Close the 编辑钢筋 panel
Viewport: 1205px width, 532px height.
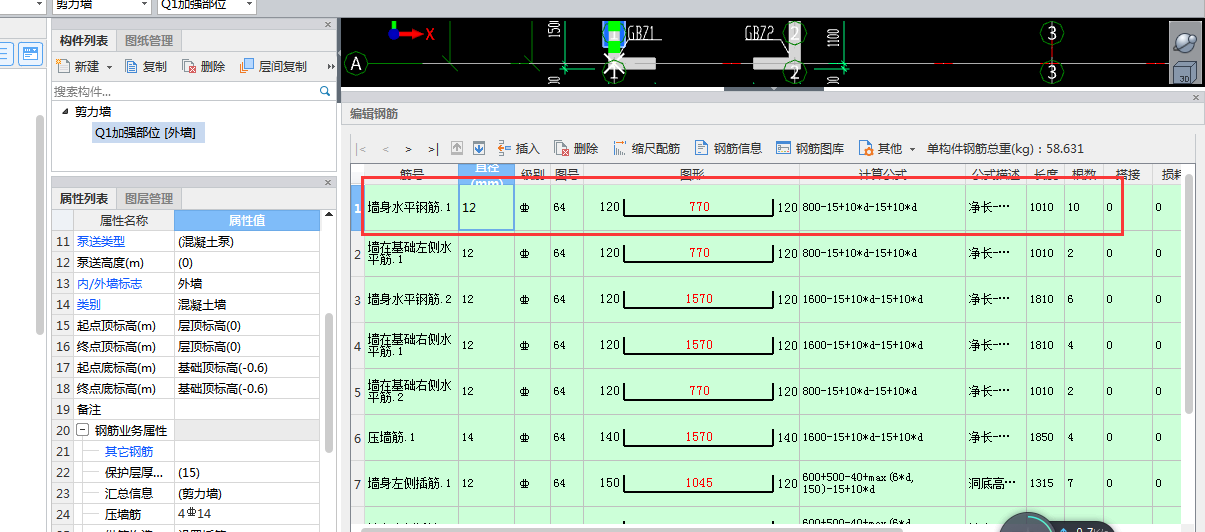pos(1196,97)
